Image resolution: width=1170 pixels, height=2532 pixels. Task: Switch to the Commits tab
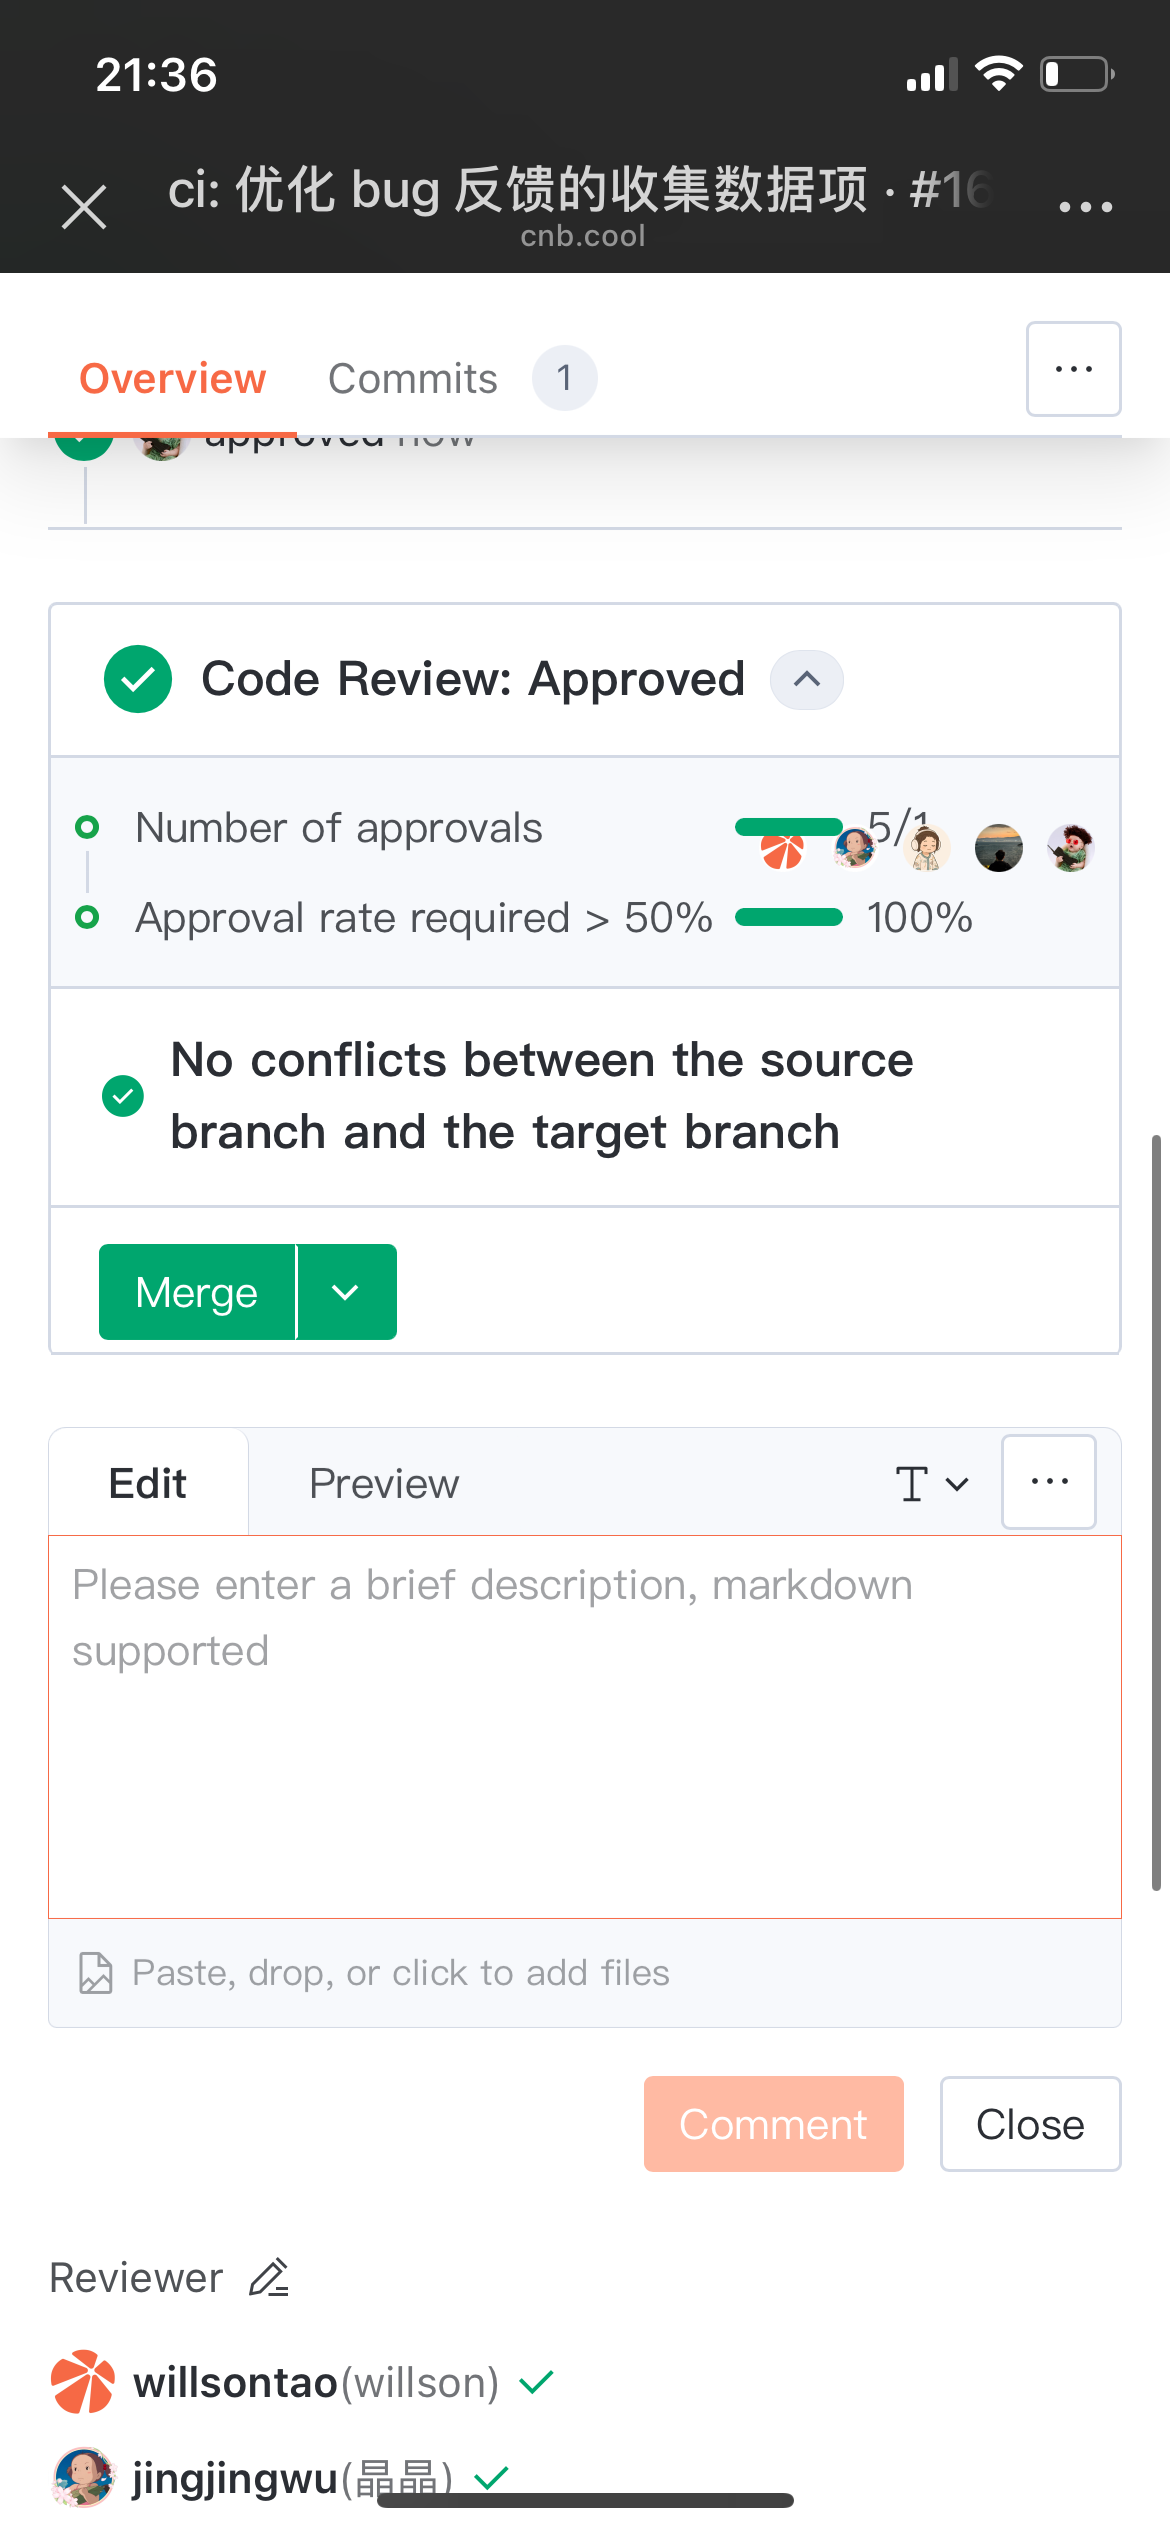pos(413,379)
